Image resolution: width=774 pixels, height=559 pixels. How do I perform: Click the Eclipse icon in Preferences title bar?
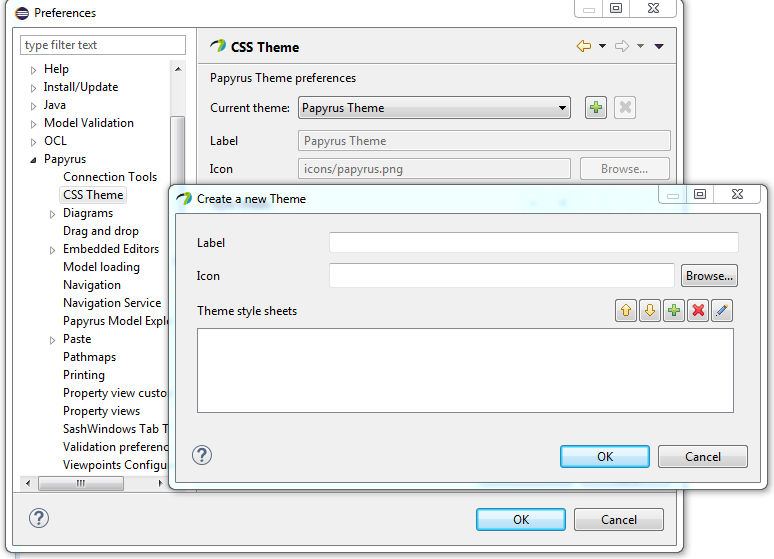pyautogui.click(x=22, y=13)
